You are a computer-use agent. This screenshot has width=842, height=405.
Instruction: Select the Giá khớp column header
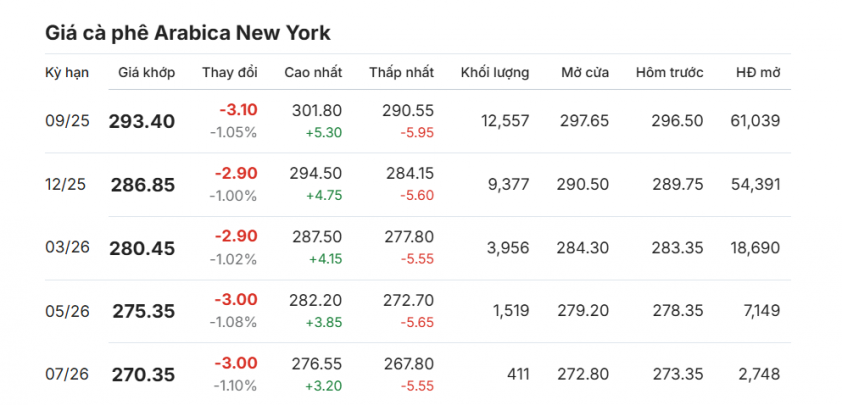[x=147, y=73]
